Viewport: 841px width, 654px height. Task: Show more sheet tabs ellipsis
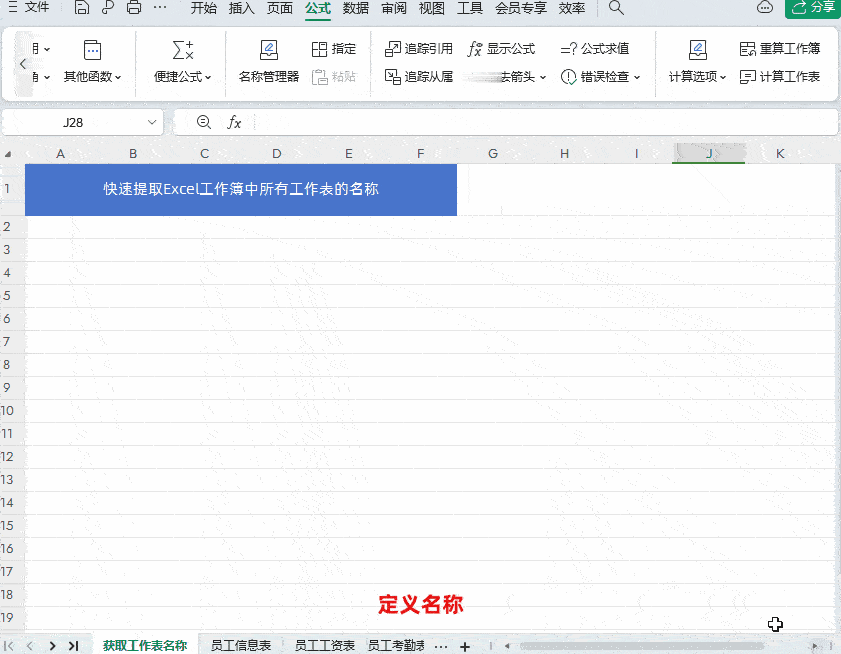[x=441, y=646]
